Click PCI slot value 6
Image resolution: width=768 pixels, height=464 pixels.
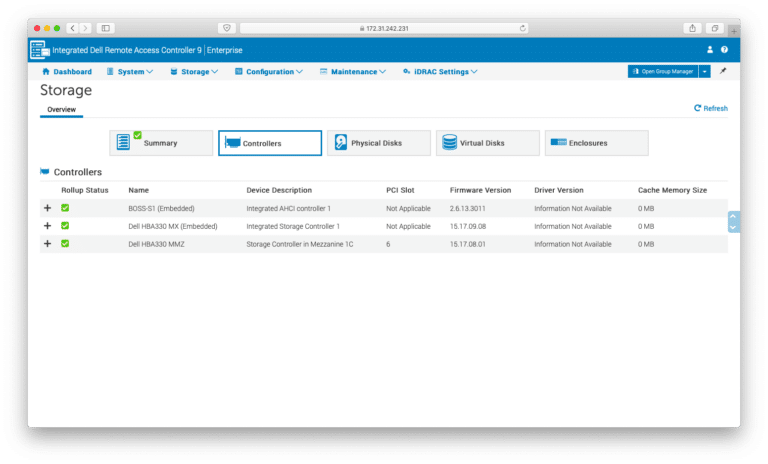point(388,244)
